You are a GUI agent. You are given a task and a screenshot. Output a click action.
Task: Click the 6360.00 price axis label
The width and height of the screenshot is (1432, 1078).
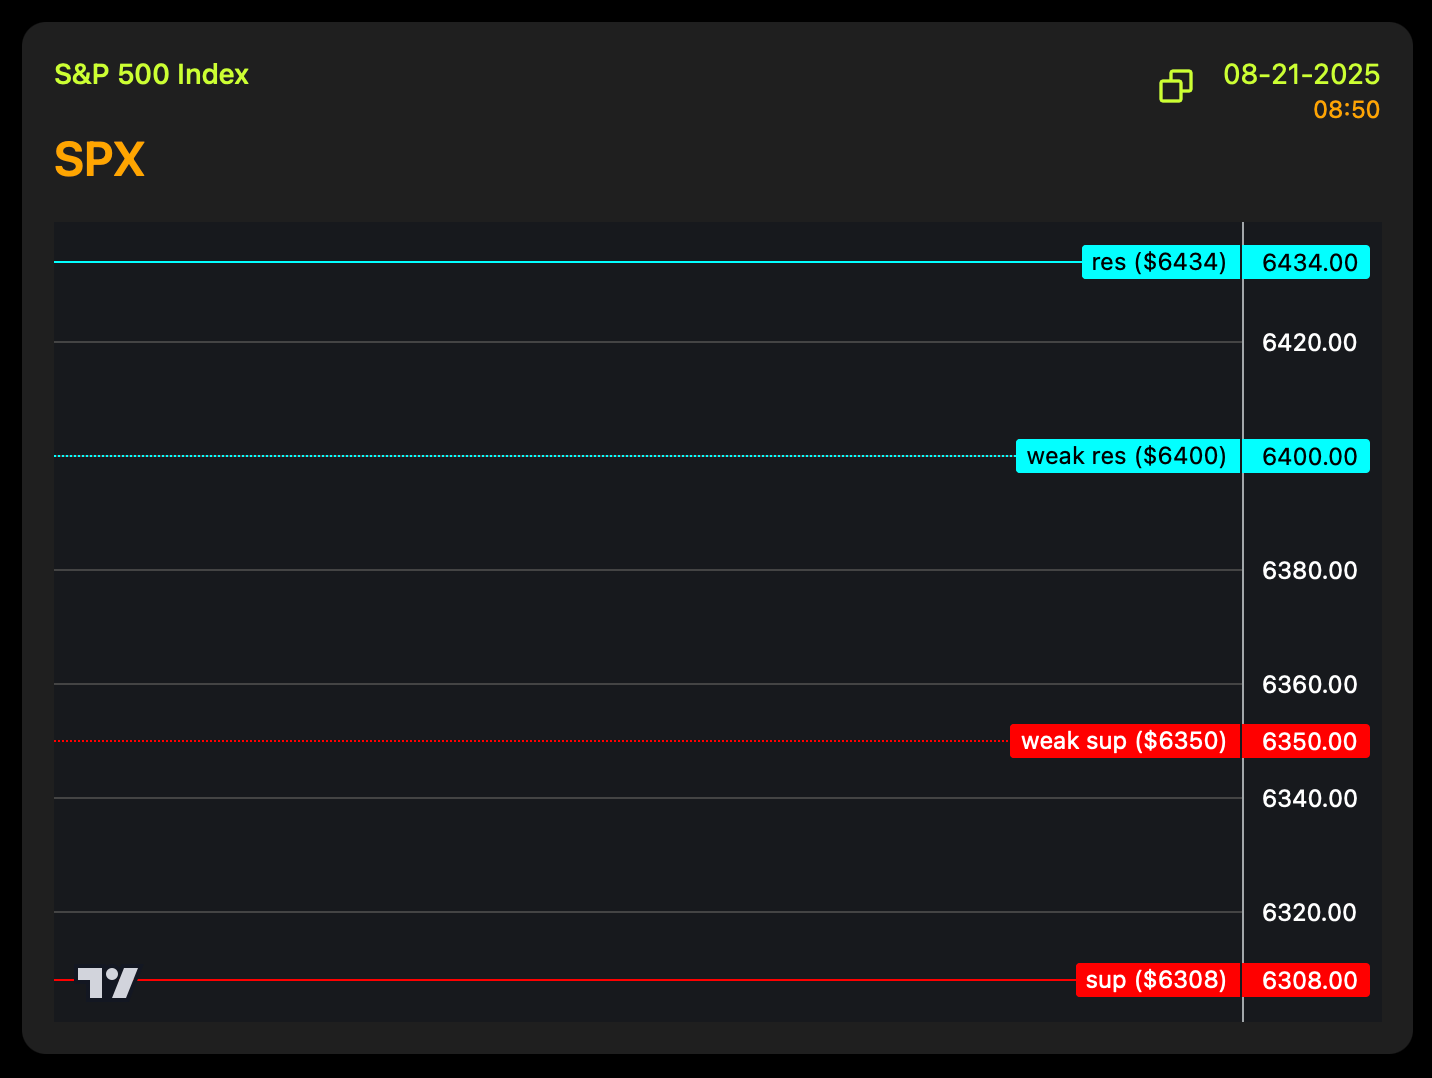click(1309, 685)
